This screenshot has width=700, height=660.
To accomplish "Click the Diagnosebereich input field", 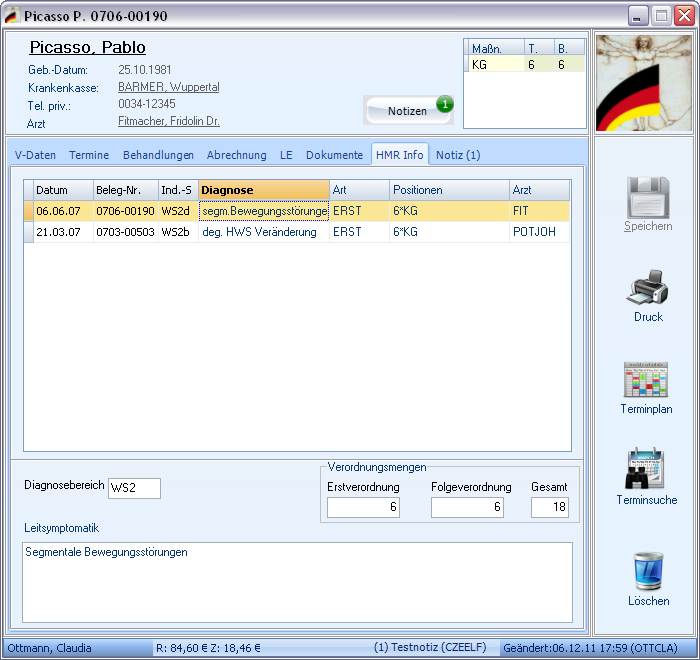I will click(134, 488).
